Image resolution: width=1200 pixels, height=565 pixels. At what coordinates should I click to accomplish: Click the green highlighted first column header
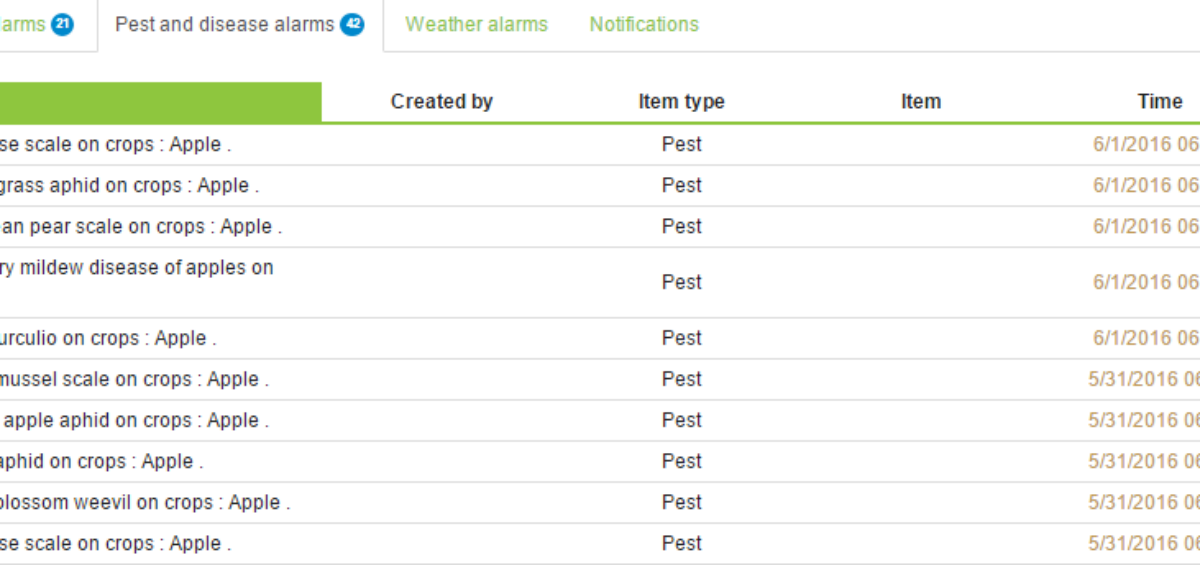point(160,102)
